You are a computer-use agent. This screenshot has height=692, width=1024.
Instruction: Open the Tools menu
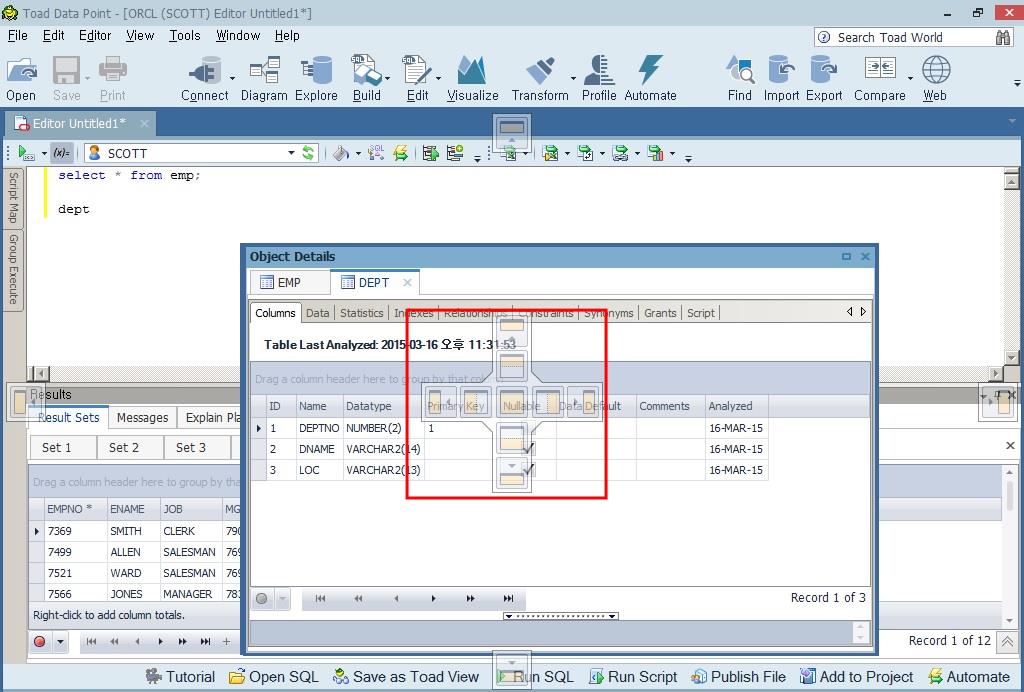click(x=184, y=35)
